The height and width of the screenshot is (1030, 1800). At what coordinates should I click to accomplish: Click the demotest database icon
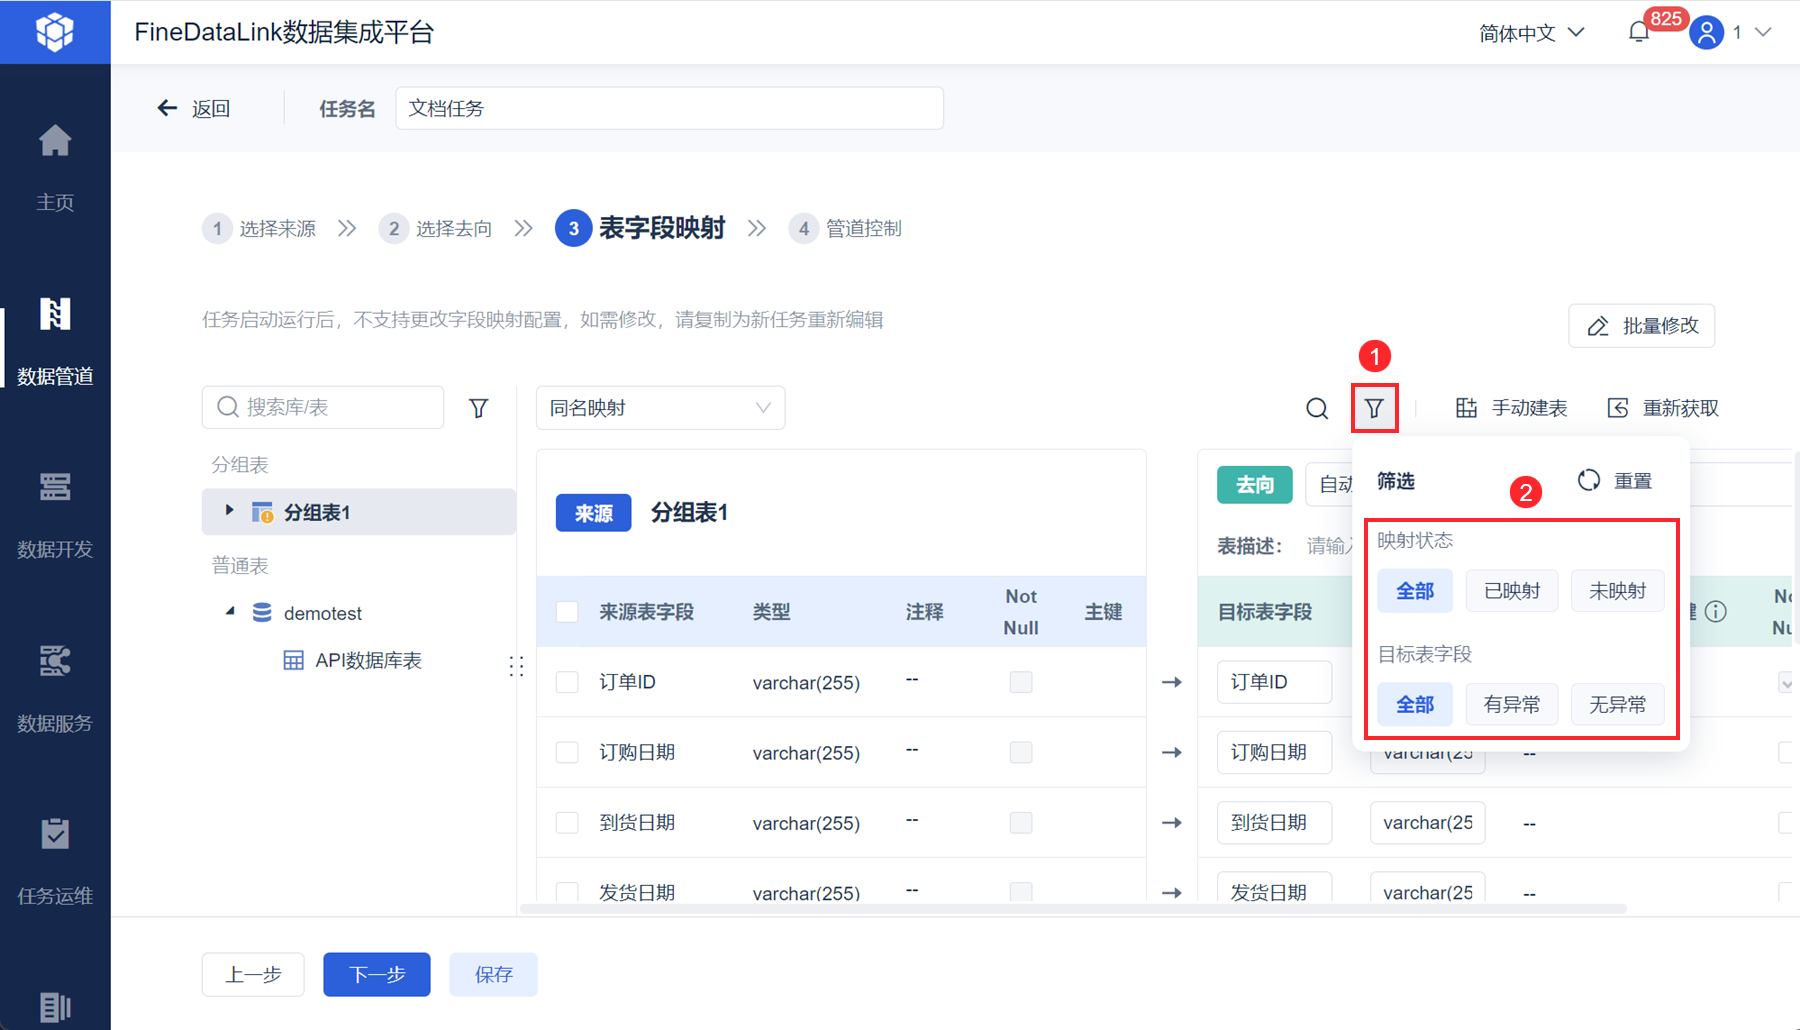coord(262,613)
